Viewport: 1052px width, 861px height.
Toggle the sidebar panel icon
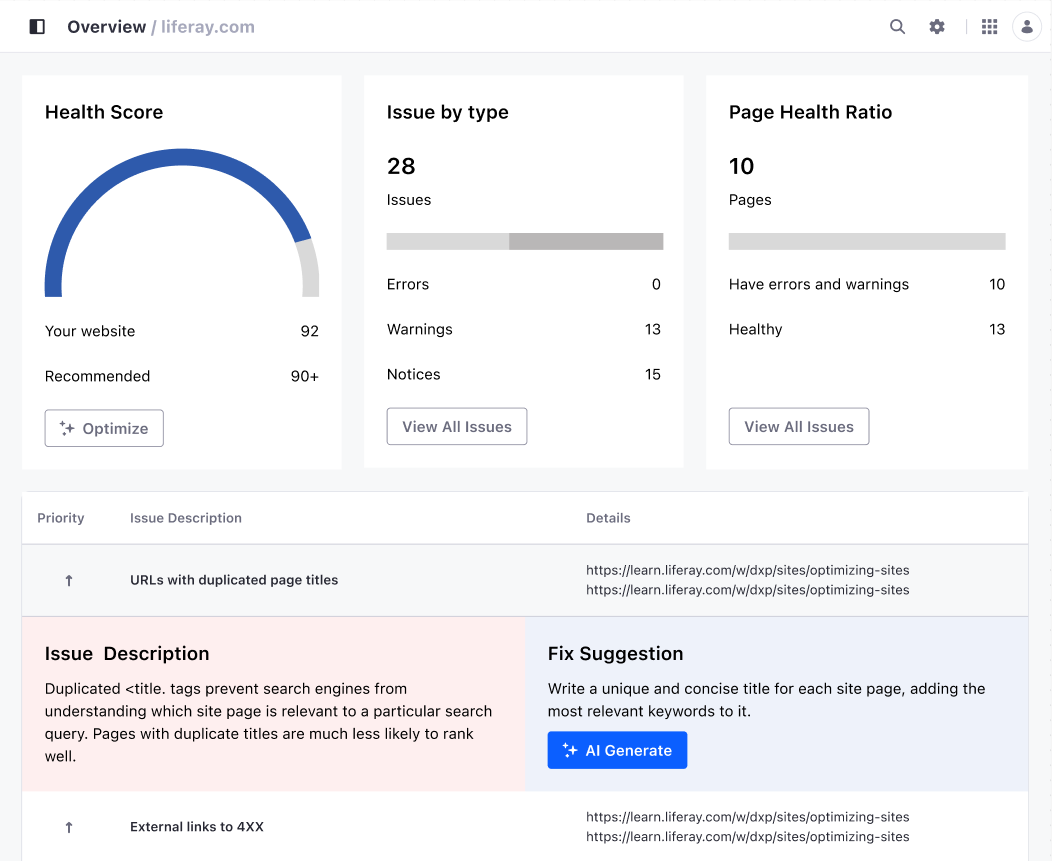point(37,27)
